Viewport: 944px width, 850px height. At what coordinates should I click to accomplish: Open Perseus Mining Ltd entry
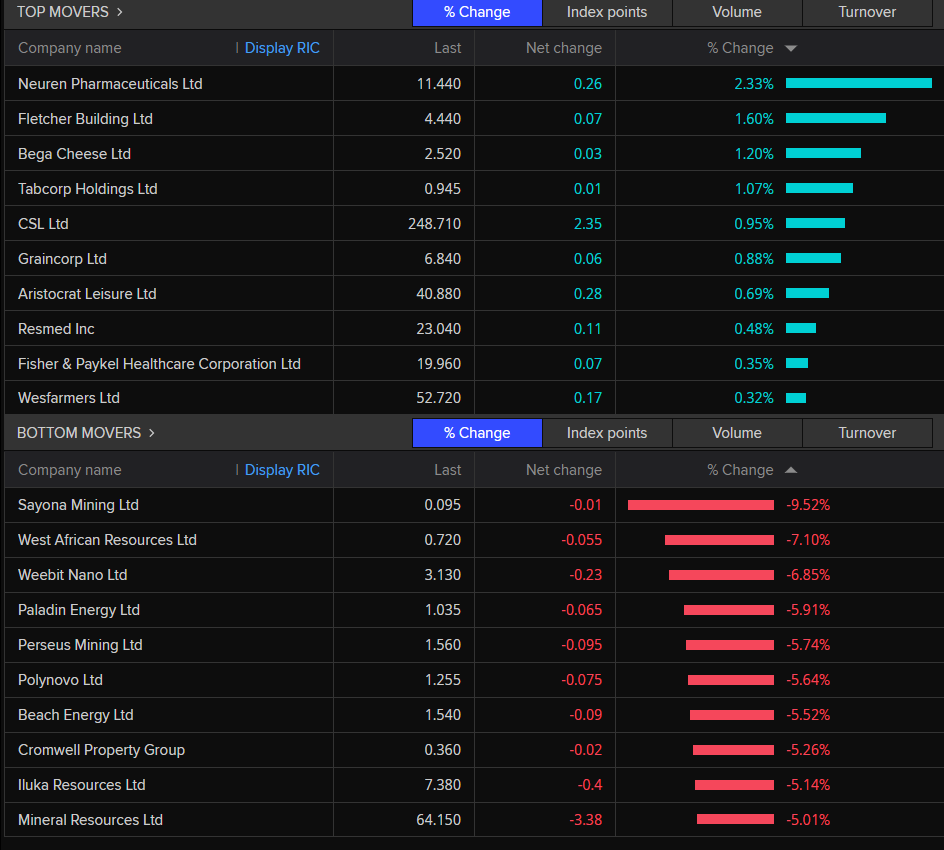80,645
